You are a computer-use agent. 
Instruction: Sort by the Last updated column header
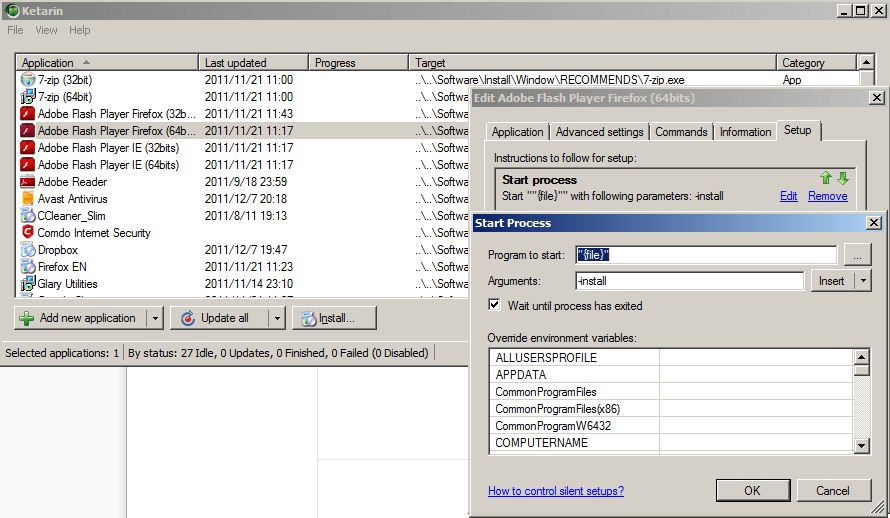tap(253, 62)
